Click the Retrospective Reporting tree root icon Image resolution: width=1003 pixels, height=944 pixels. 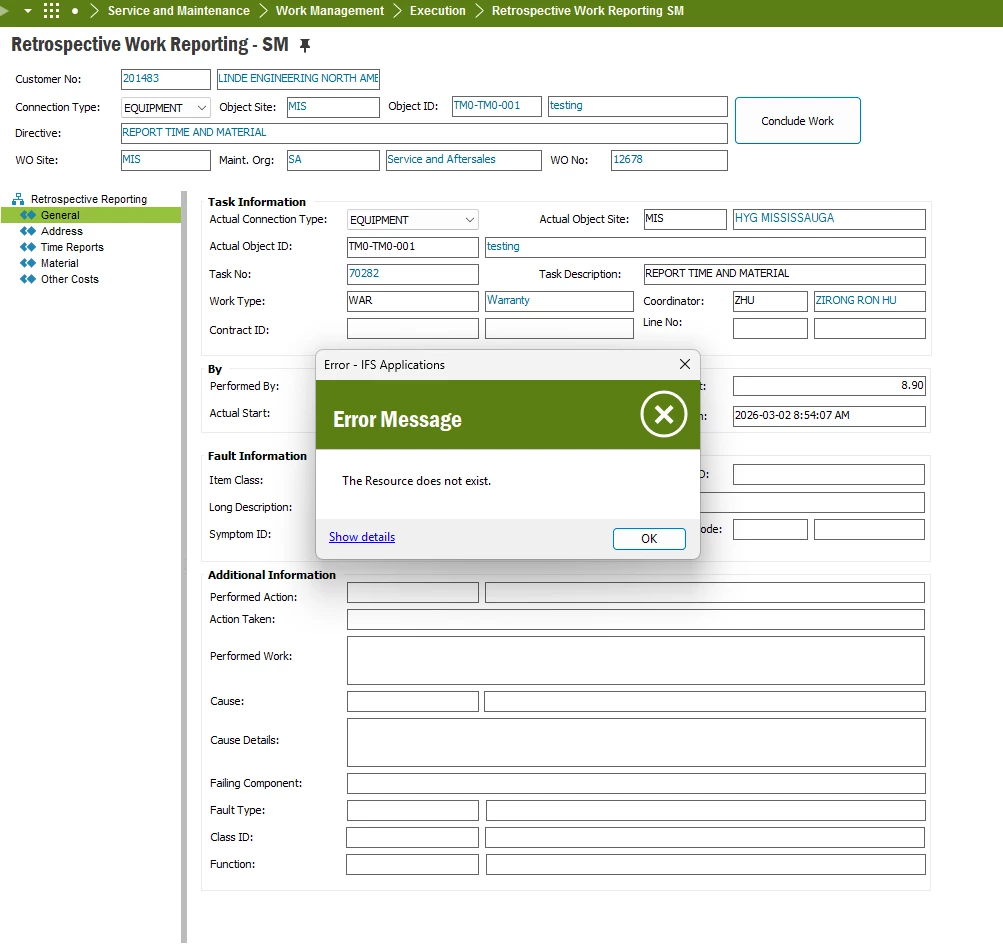[x=18, y=199]
